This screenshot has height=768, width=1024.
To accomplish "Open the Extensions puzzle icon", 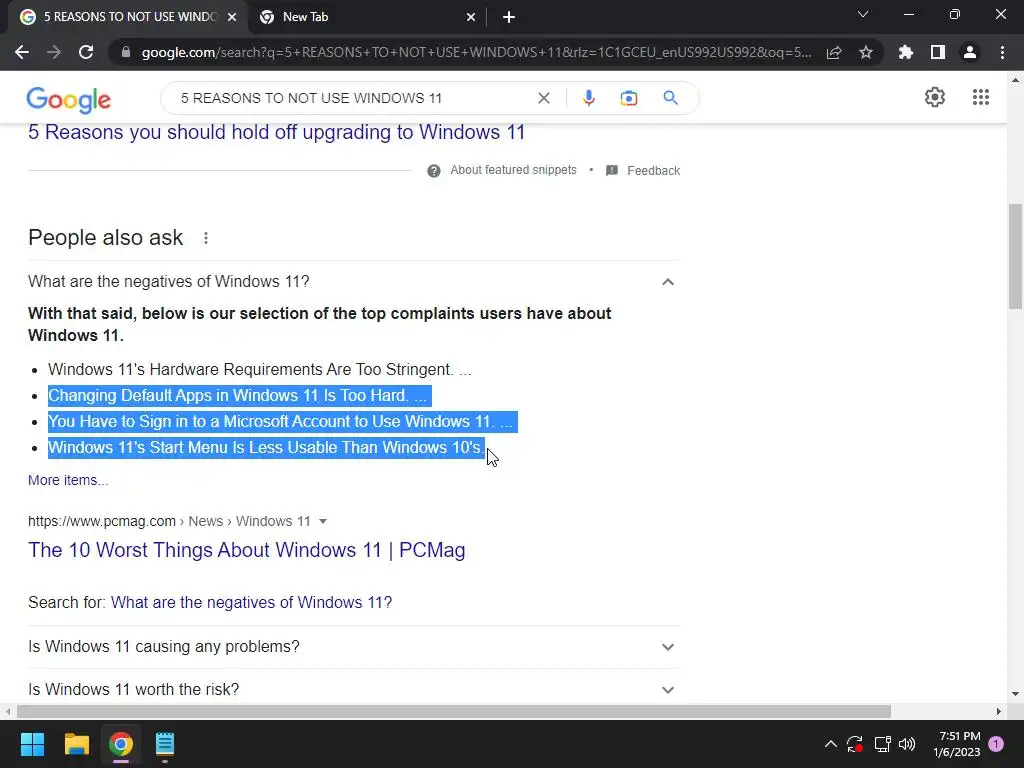I will (x=906, y=52).
